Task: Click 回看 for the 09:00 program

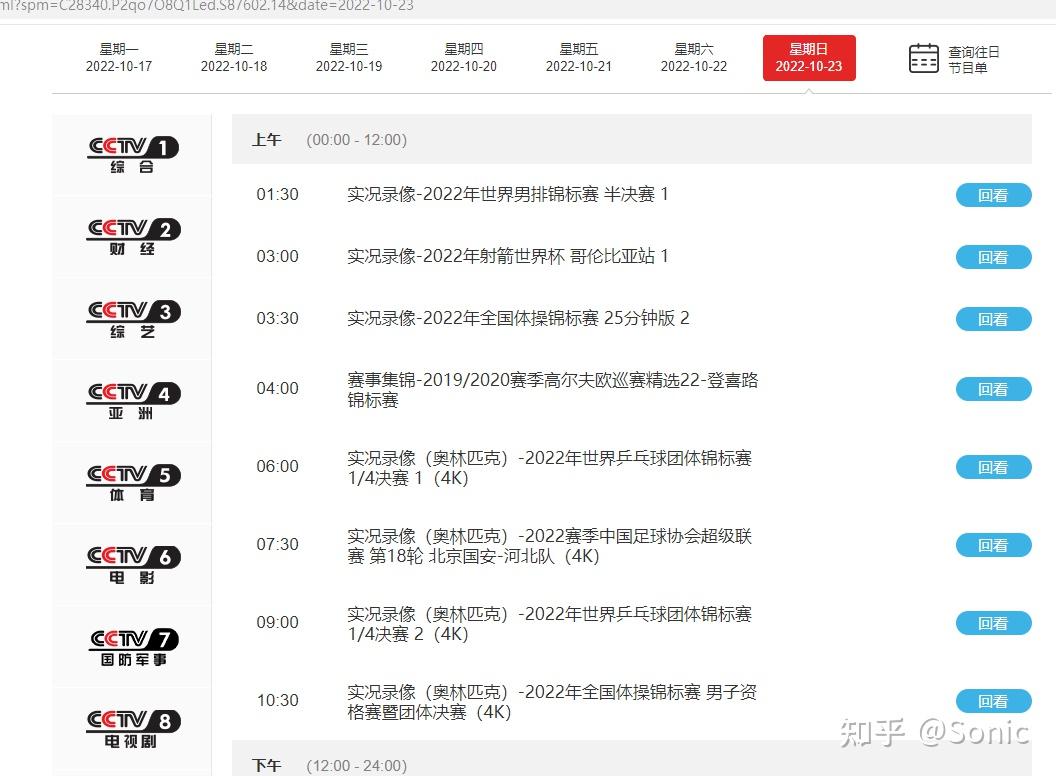Action: point(993,624)
